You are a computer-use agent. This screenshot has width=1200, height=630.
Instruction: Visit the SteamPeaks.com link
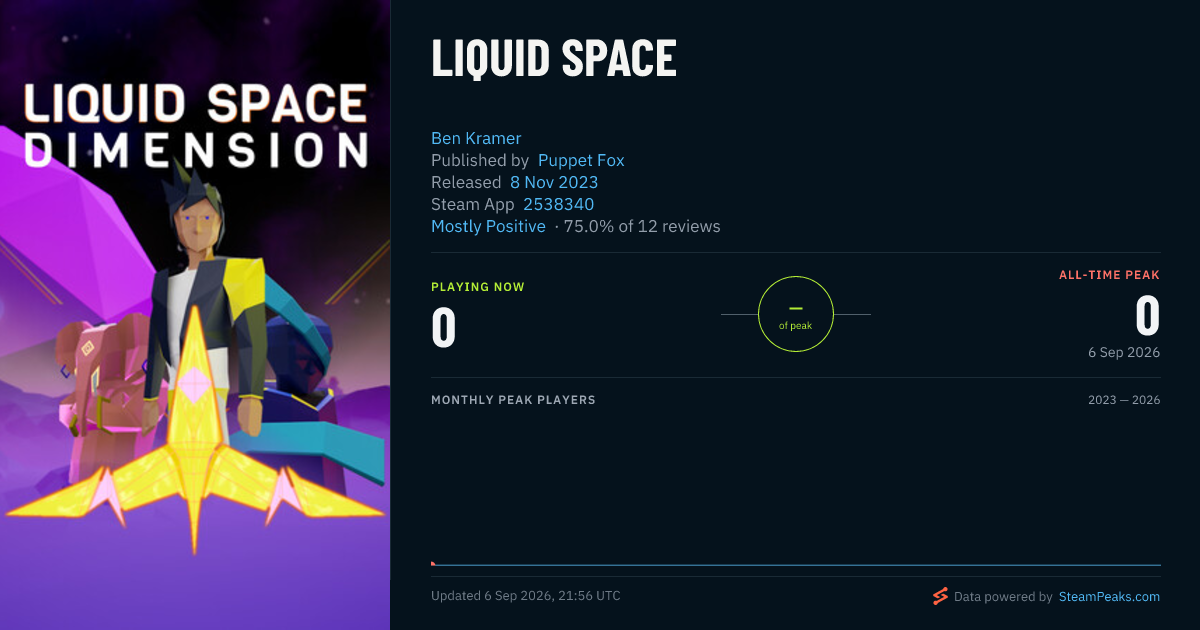click(1109, 597)
